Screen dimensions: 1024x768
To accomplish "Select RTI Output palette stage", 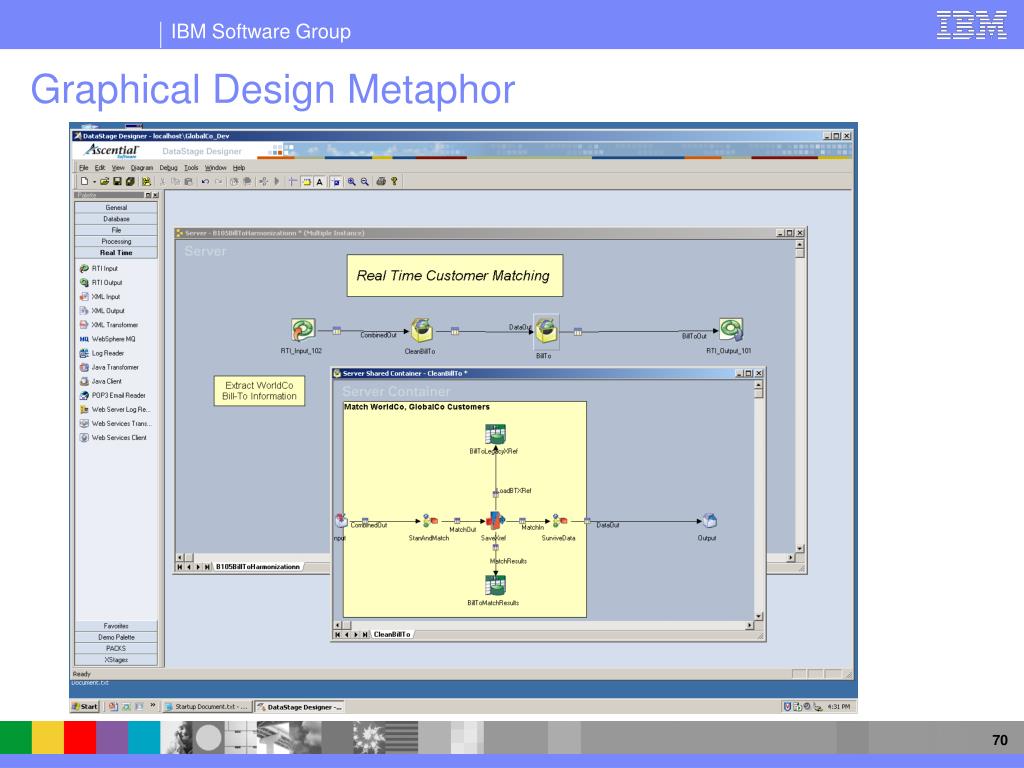I will tap(101, 283).
